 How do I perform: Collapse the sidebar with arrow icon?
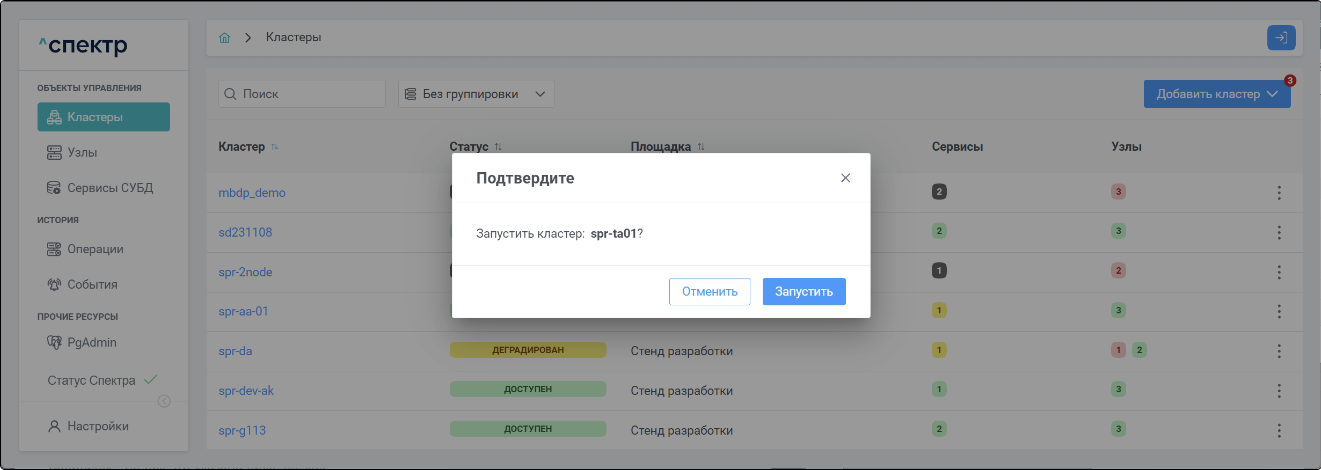164,401
